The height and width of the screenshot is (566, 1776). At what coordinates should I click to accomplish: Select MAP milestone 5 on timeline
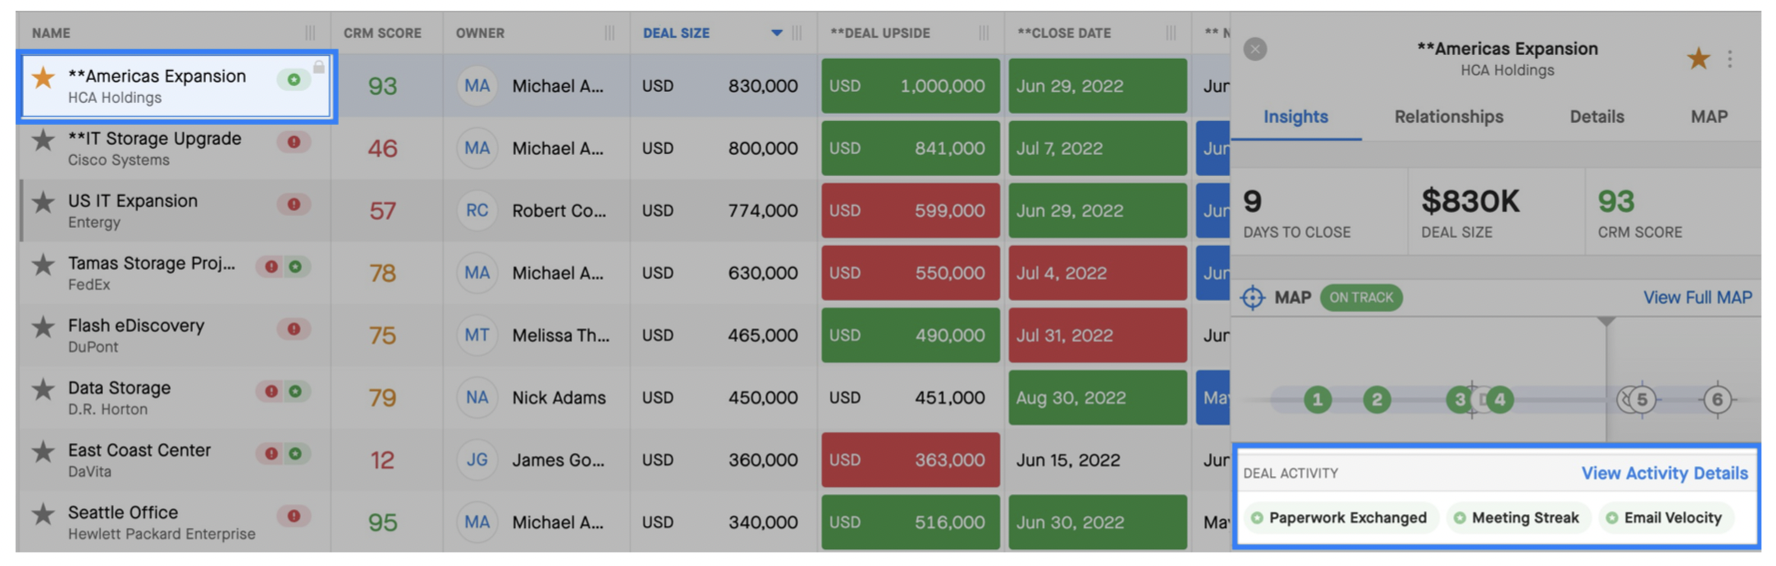coord(1641,400)
